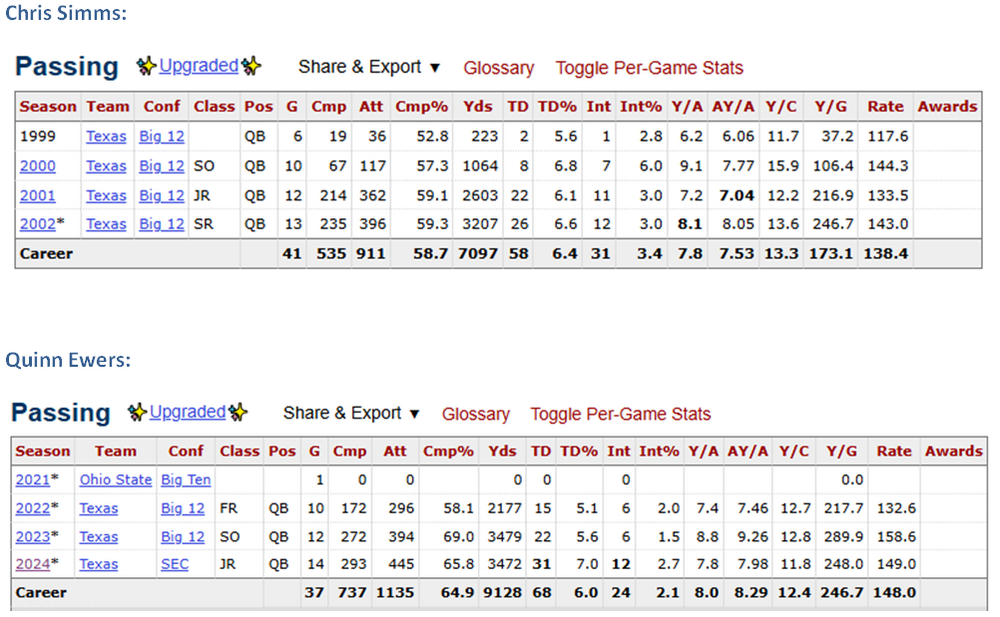Screen dimensions: 1000x617
Task: Click the SEC conference link
Action: [x=174, y=564]
